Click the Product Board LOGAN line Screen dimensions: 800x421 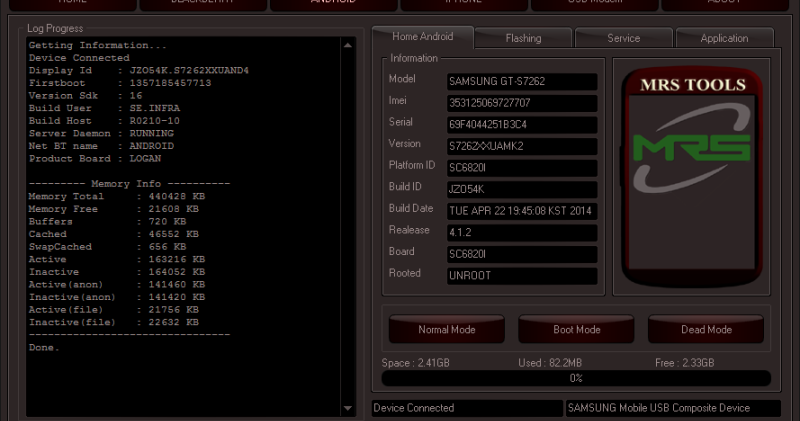pos(95,159)
